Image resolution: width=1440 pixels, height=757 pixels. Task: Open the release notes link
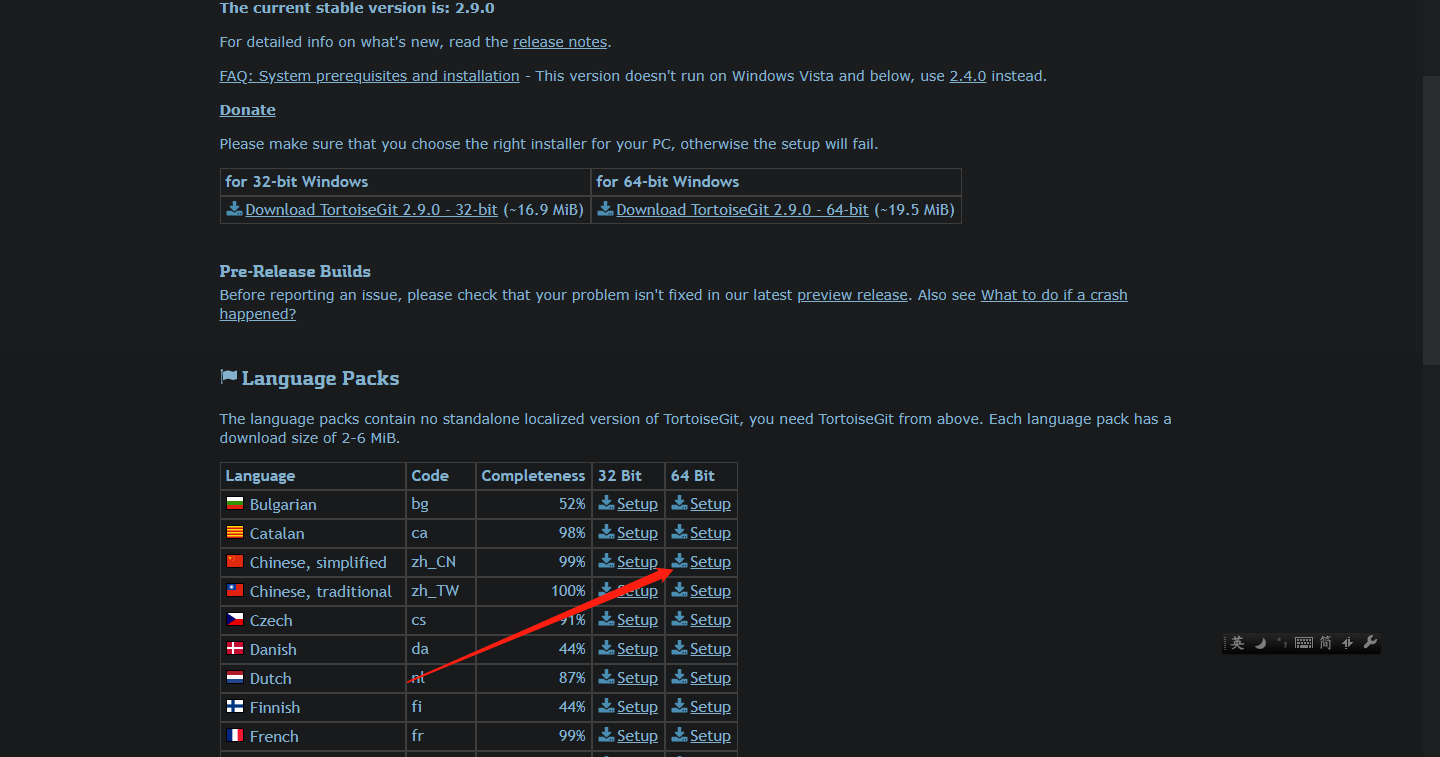click(560, 41)
